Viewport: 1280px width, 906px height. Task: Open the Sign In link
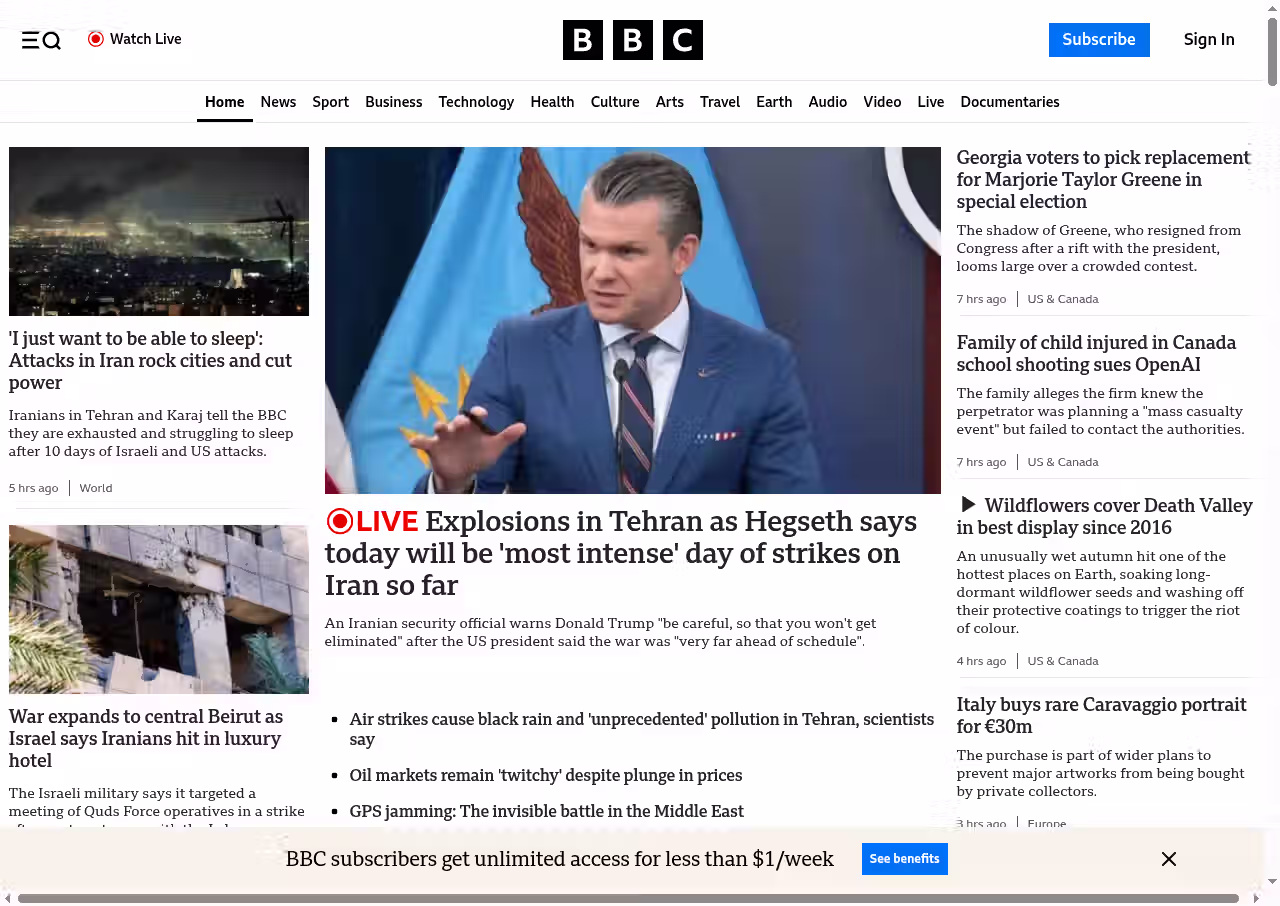point(1208,40)
